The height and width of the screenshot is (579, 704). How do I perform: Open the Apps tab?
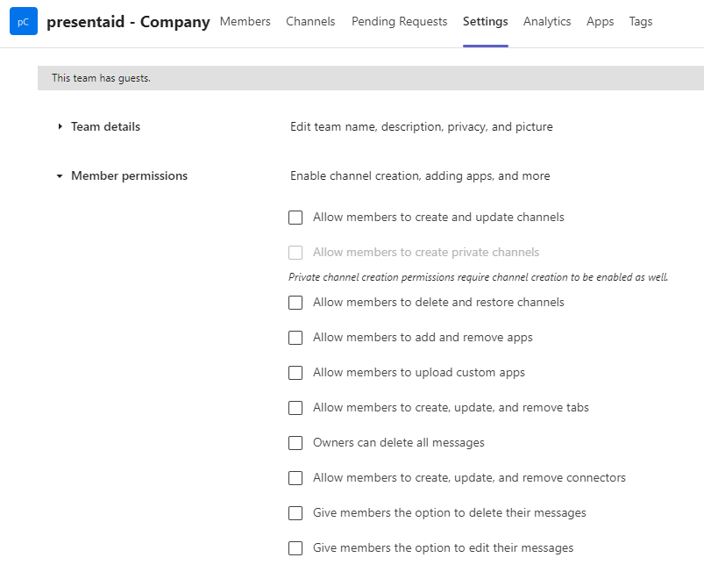point(600,22)
